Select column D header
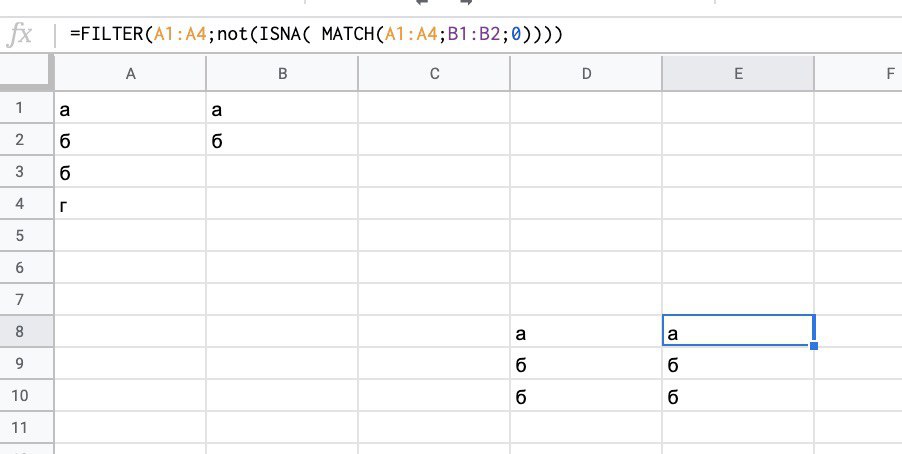The width and height of the screenshot is (902, 454). tap(586, 73)
